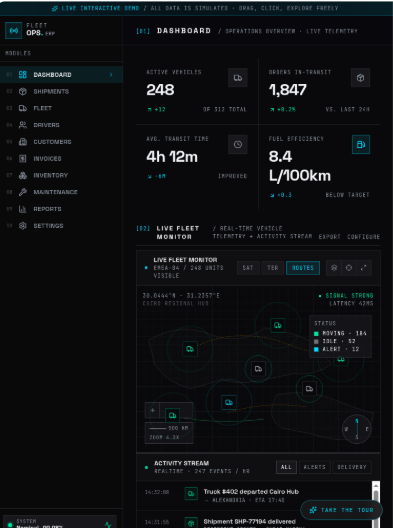Click ZOOM 6.2X indicator on map

[x=164, y=437]
